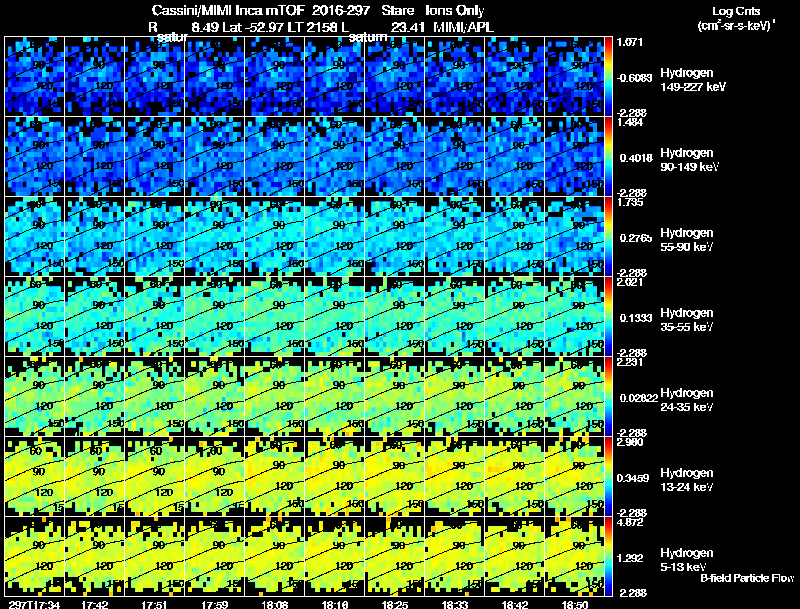
Task: Click the Hydrogen 35-55 keV color scale bar
Action: [608, 316]
